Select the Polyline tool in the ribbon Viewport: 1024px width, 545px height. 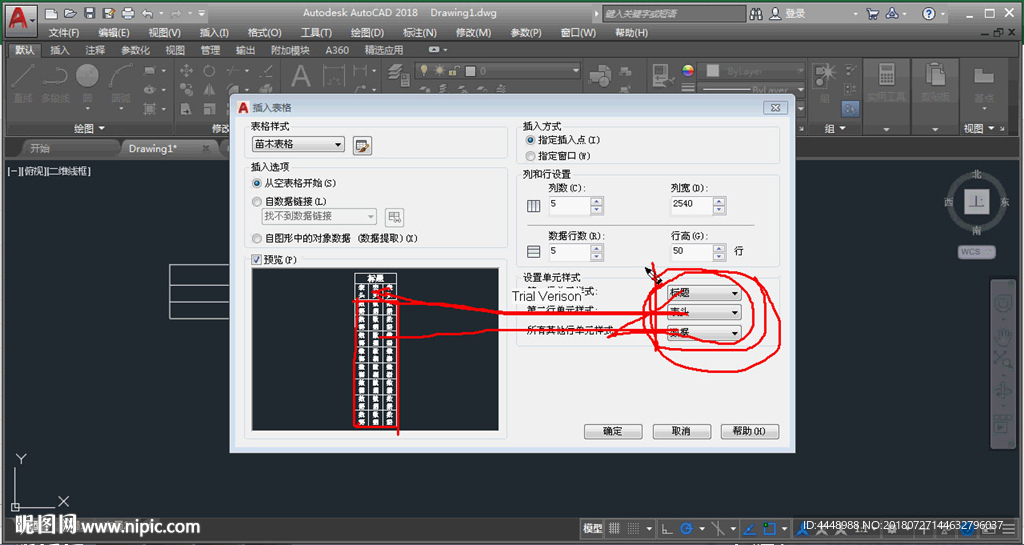pos(56,82)
